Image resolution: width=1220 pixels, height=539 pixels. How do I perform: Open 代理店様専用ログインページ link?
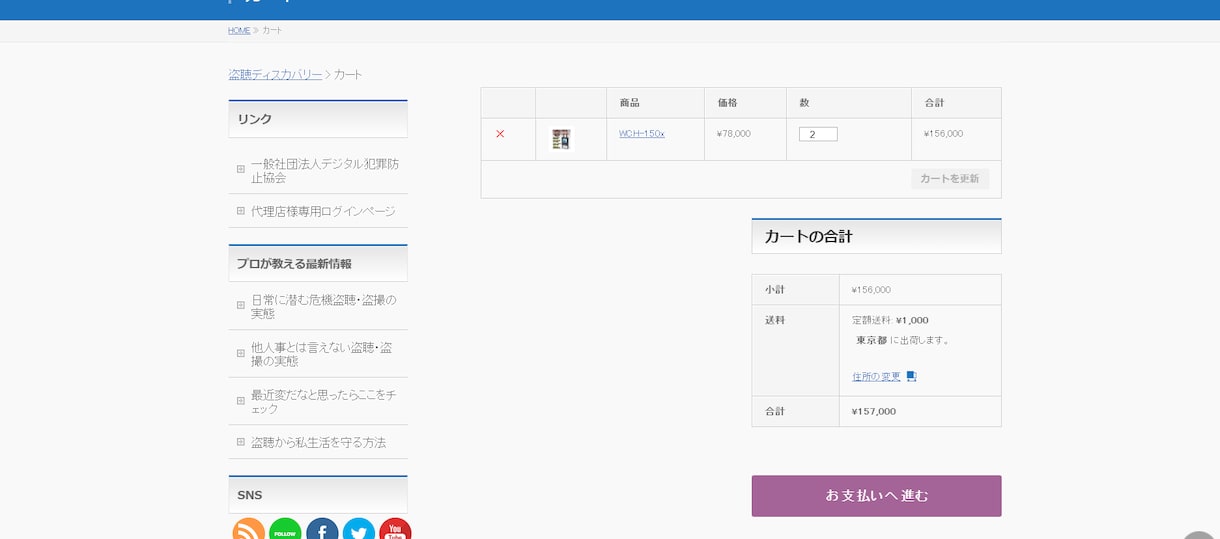(x=323, y=211)
